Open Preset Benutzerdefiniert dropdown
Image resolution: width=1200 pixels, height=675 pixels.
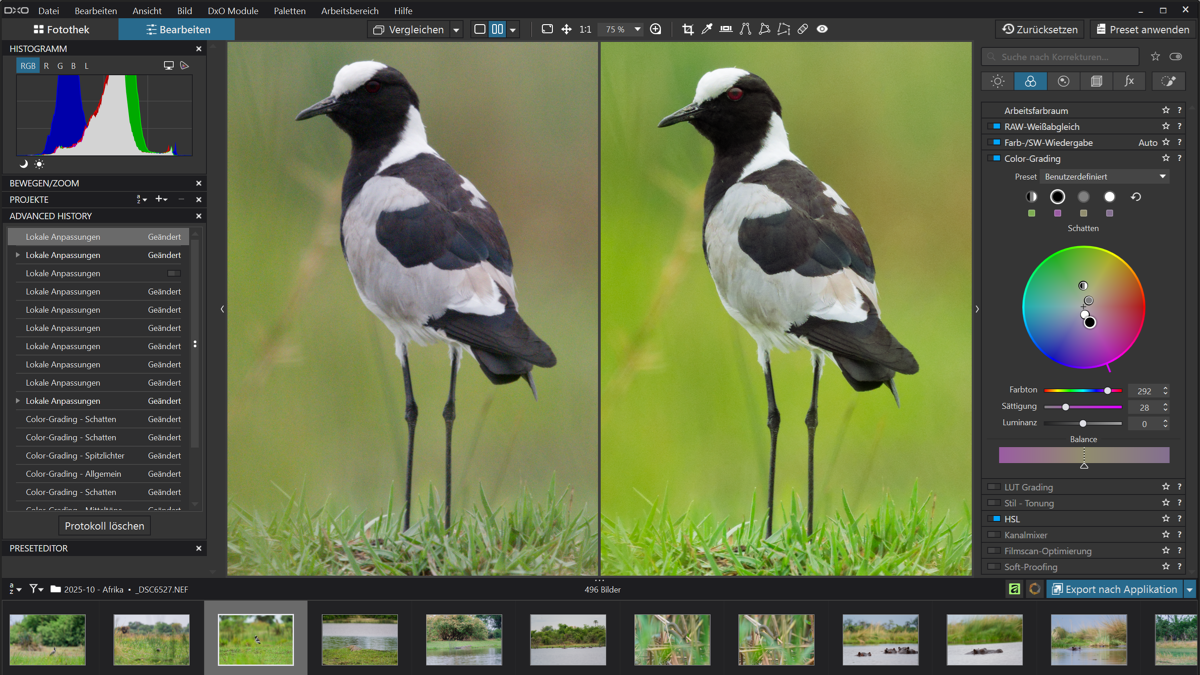[x=1105, y=177]
